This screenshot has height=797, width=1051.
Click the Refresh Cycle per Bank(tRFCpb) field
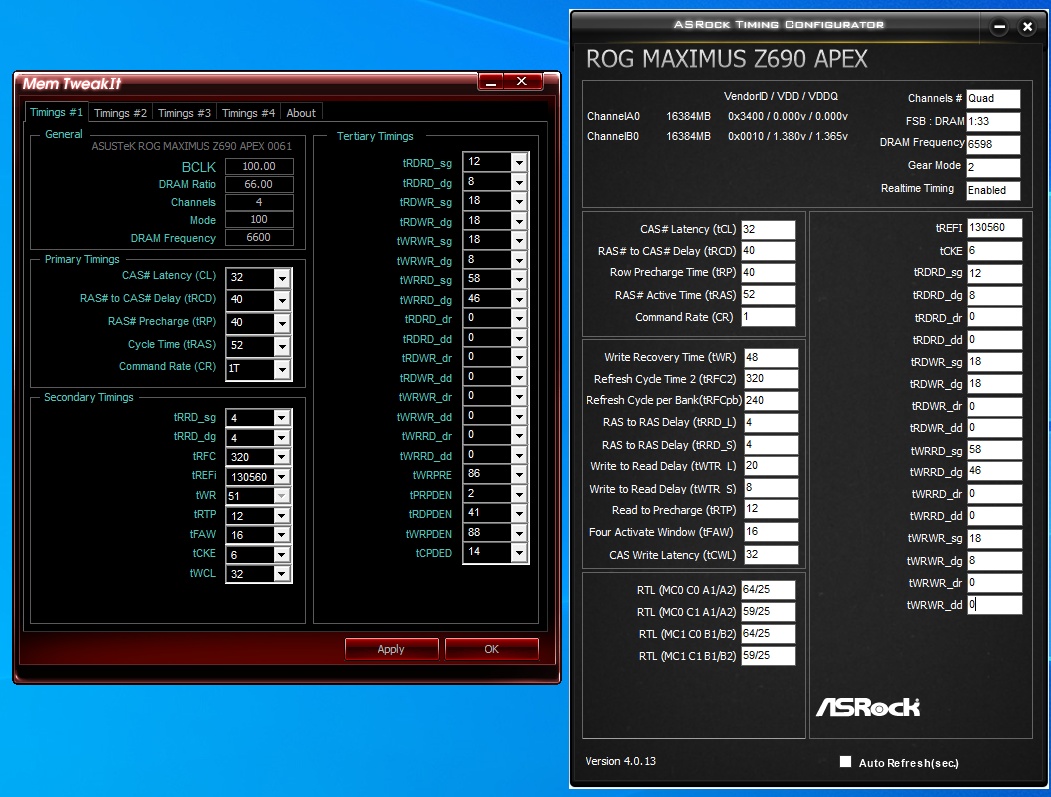[x=771, y=400]
